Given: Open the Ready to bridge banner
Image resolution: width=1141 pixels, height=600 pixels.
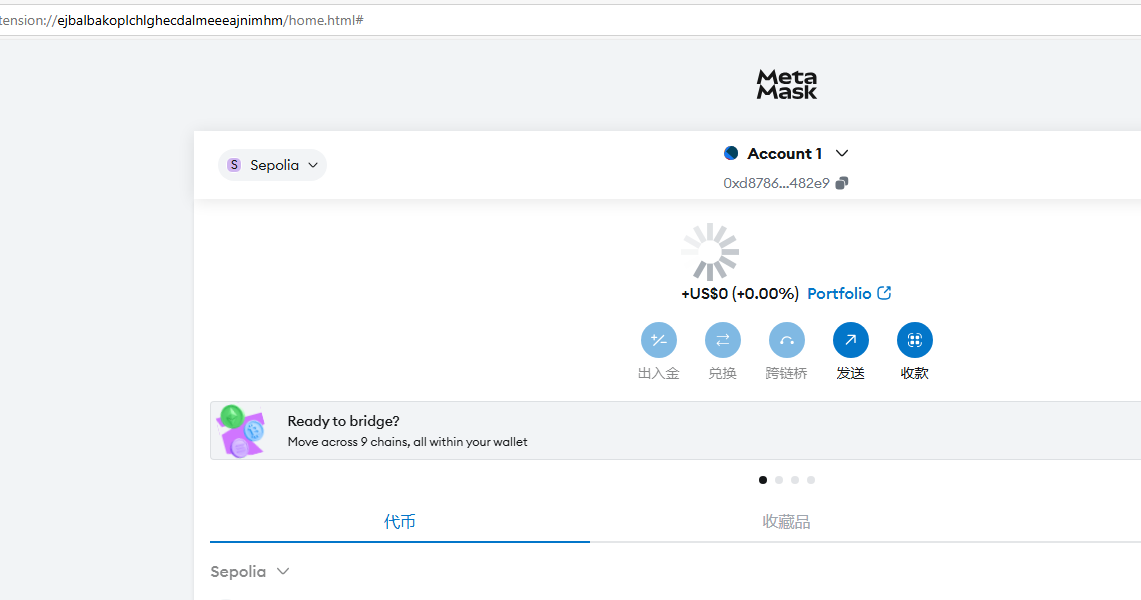Looking at the screenshot, I should [x=675, y=431].
